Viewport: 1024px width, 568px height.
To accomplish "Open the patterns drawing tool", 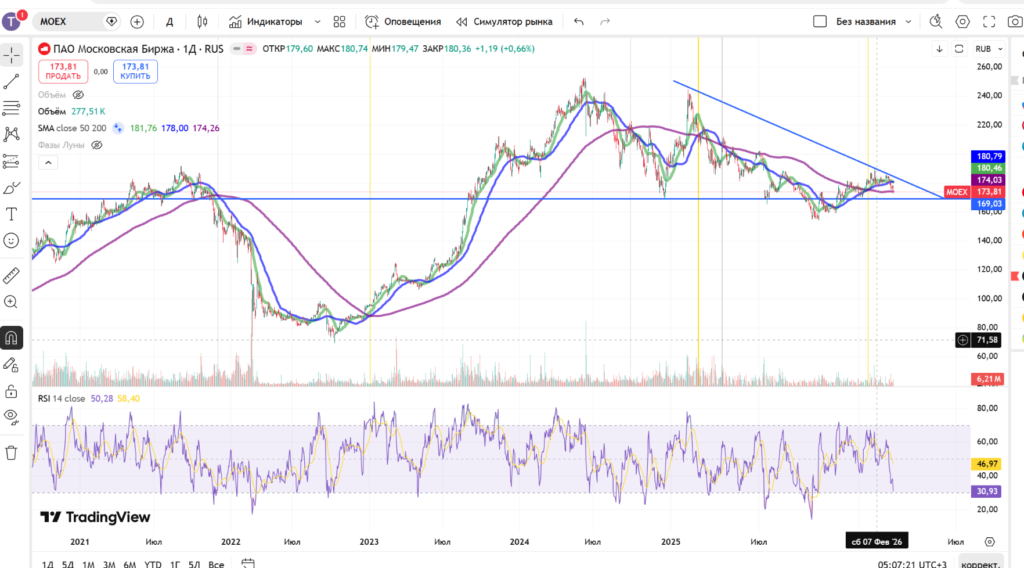I will 12,134.
